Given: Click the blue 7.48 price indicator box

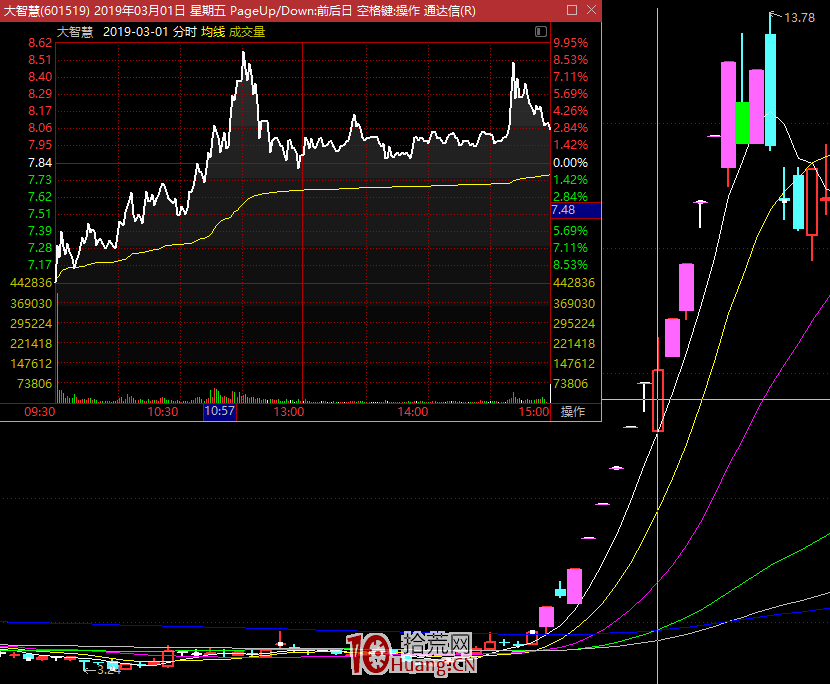Looking at the screenshot, I should [576, 210].
